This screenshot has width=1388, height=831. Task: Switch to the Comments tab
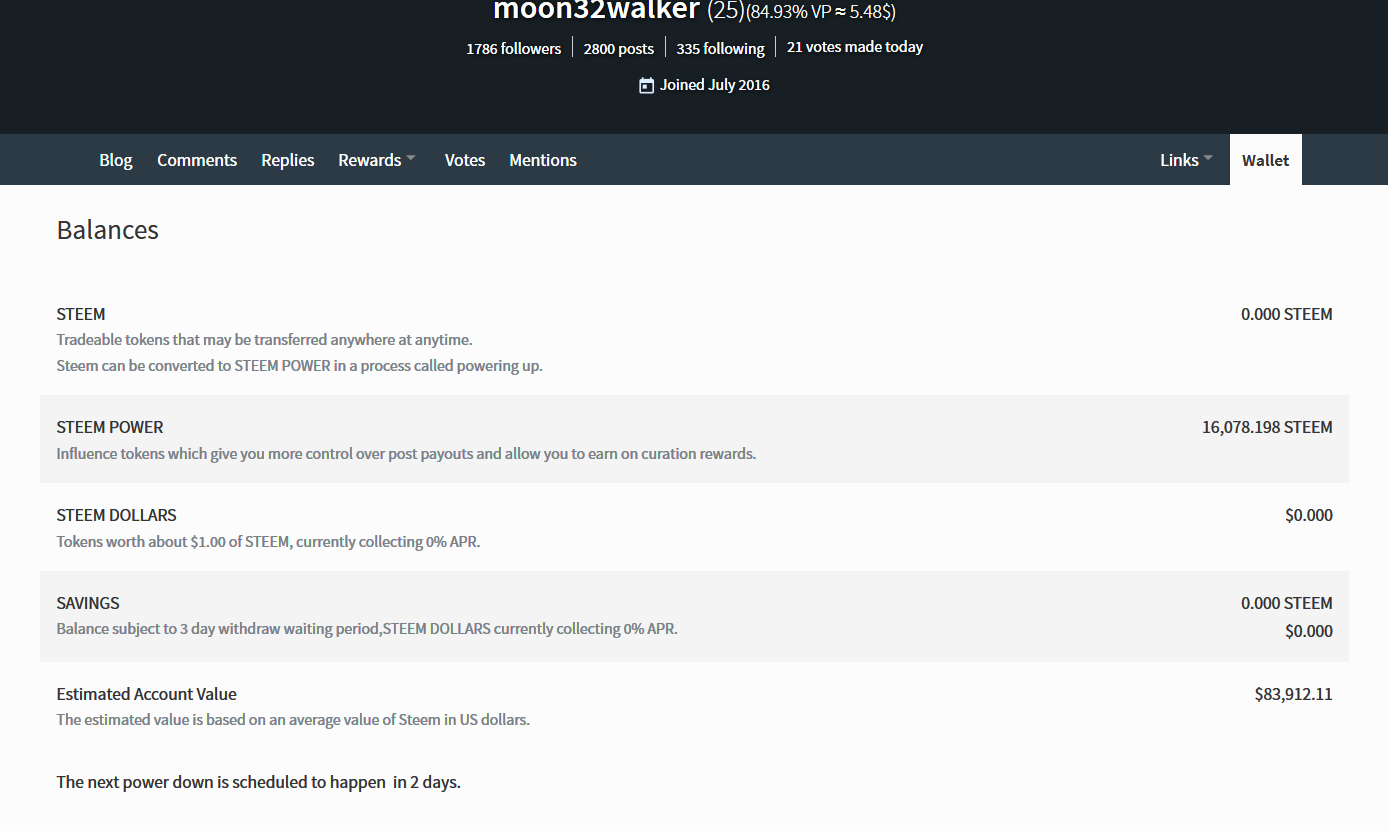(197, 160)
